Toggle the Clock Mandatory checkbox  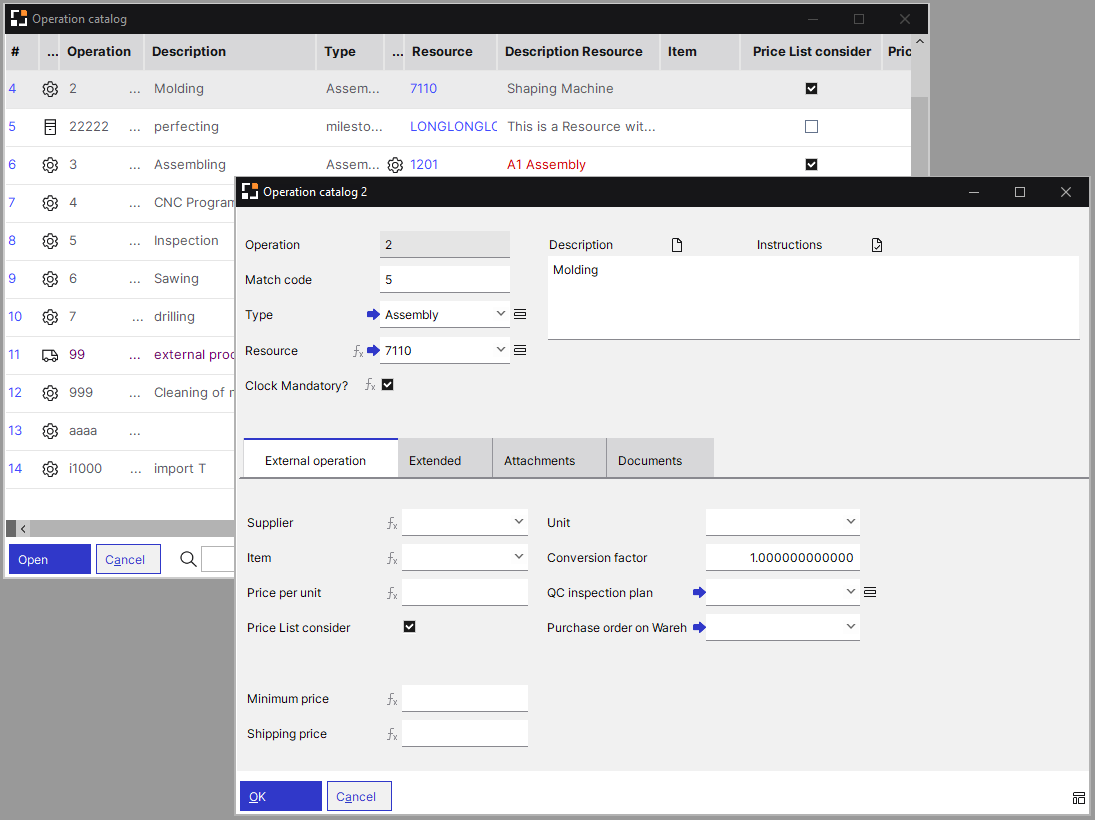click(x=388, y=385)
